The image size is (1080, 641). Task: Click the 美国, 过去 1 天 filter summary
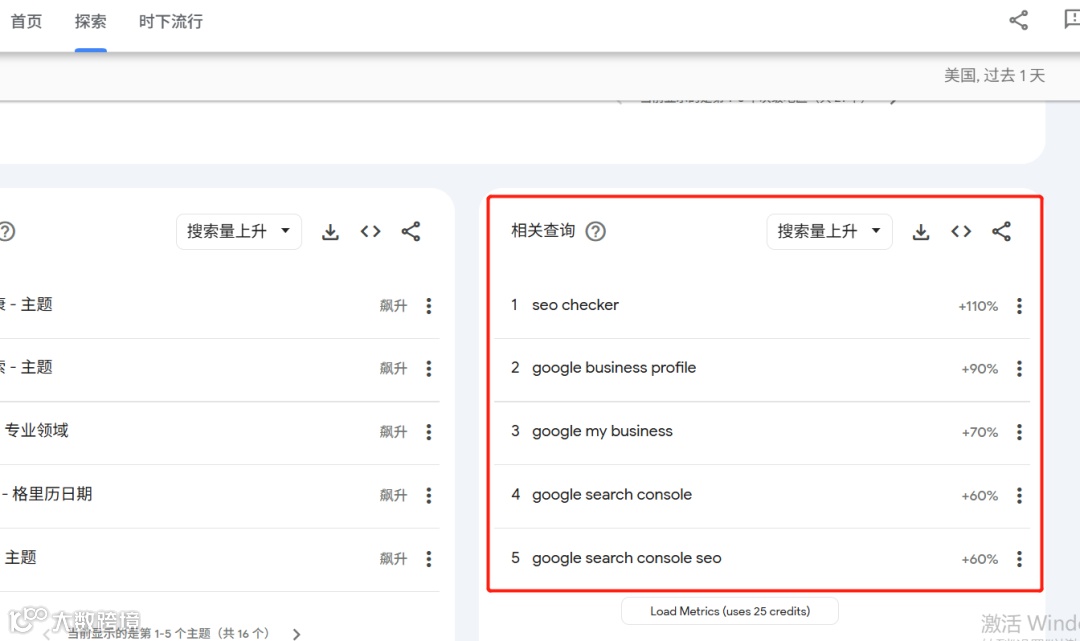coord(994,76)
